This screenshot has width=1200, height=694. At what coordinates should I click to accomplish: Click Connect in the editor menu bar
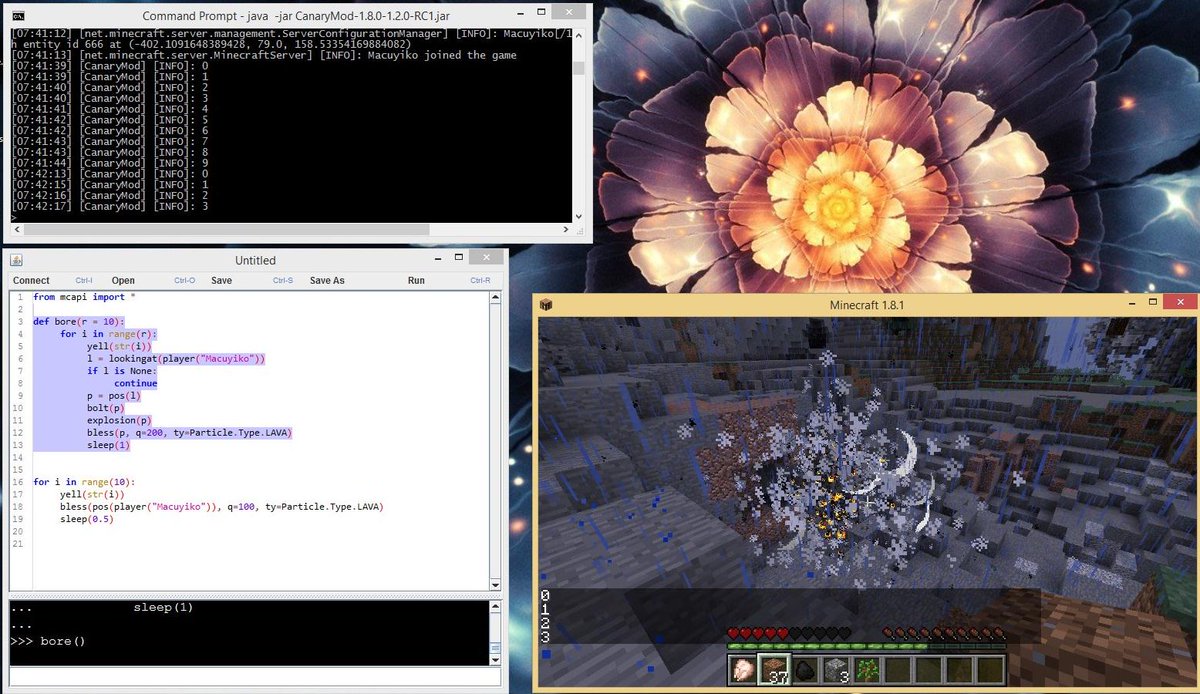tap(31, 281)
